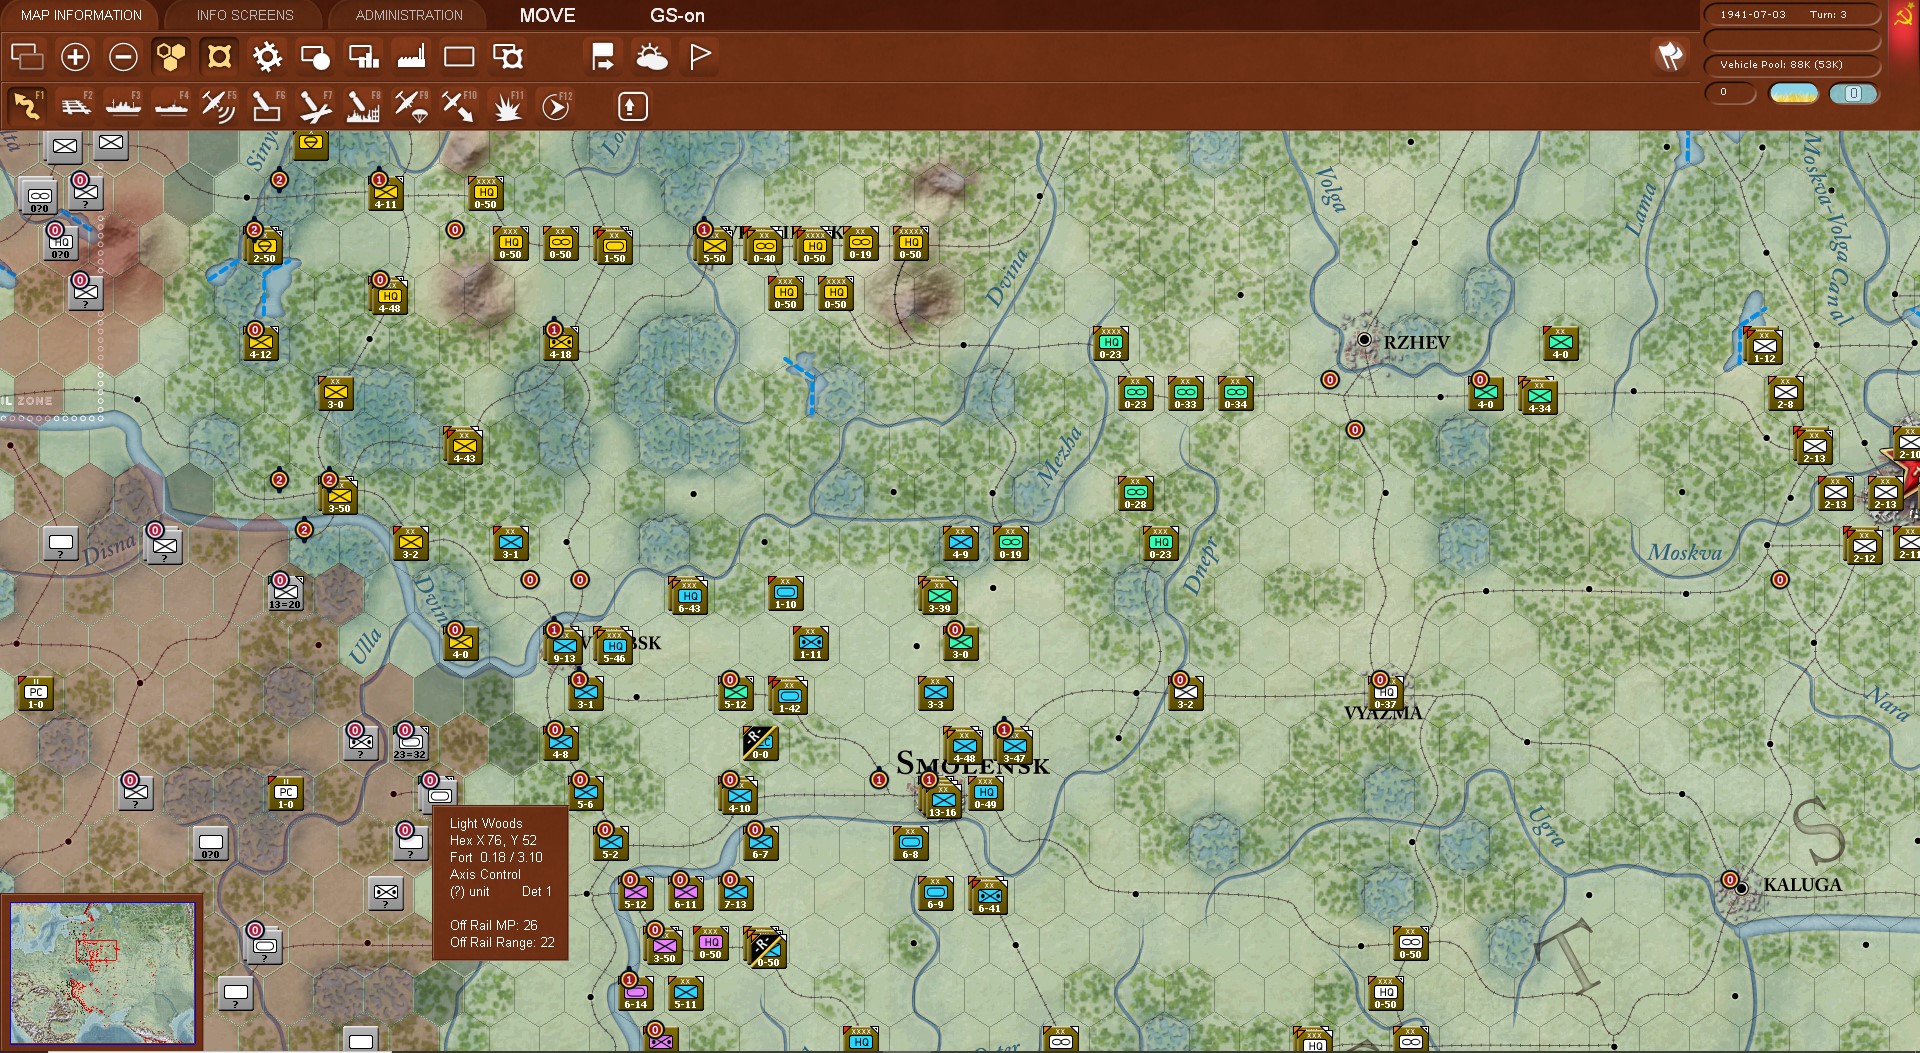Click the counter field showing 0

(x=1731, y=93)
